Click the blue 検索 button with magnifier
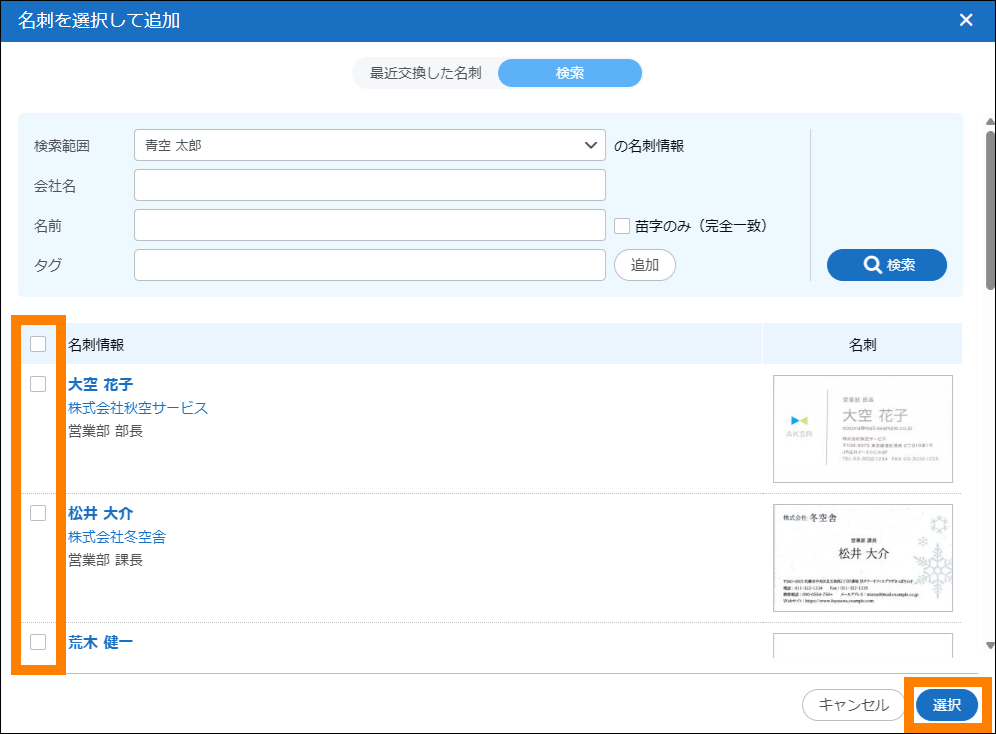The height and width of the screenshot is (734, 996). (886, 265)
